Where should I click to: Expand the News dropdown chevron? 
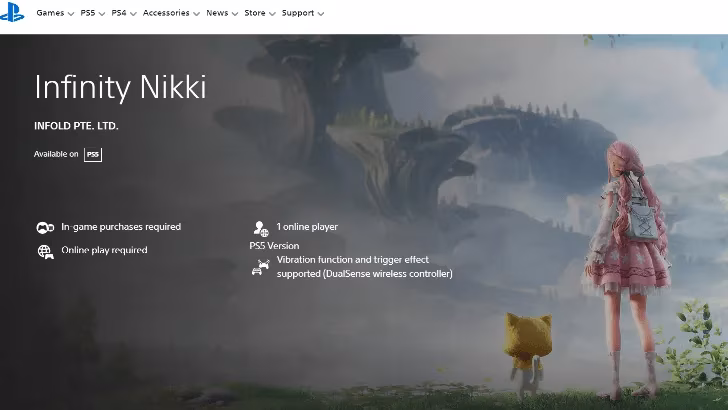click(x=235, y=14)
